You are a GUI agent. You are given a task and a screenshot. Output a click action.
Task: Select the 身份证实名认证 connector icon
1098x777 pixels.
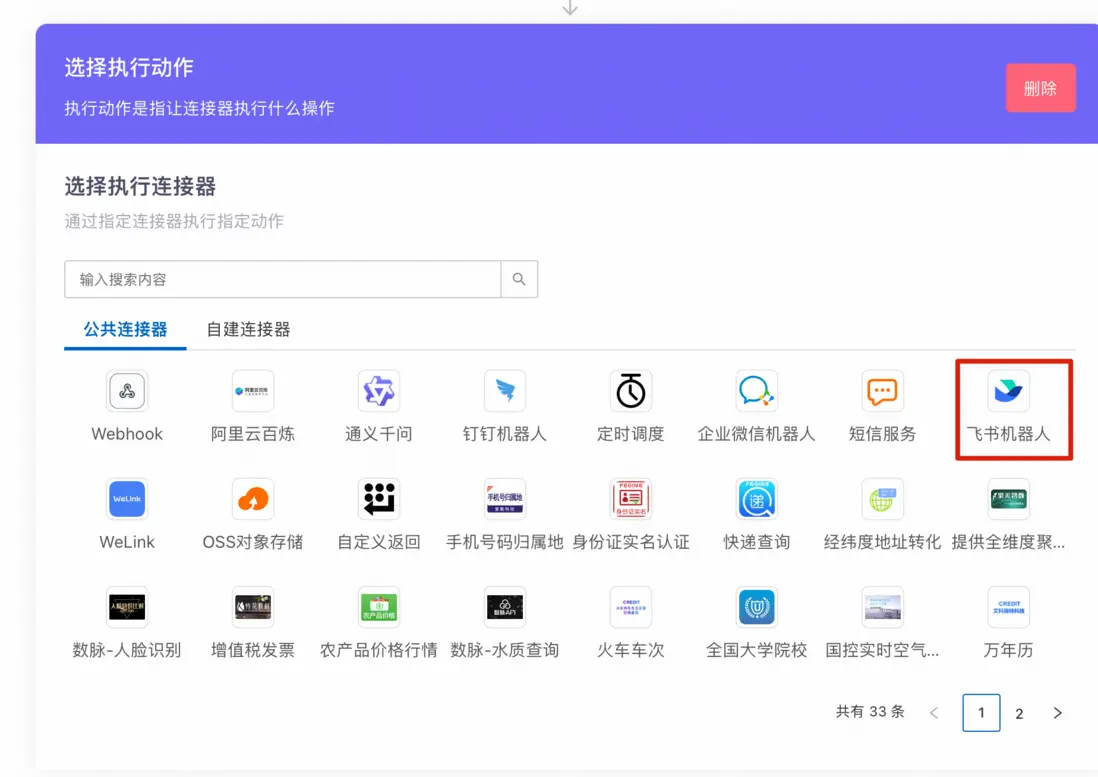tap(631, 498)
